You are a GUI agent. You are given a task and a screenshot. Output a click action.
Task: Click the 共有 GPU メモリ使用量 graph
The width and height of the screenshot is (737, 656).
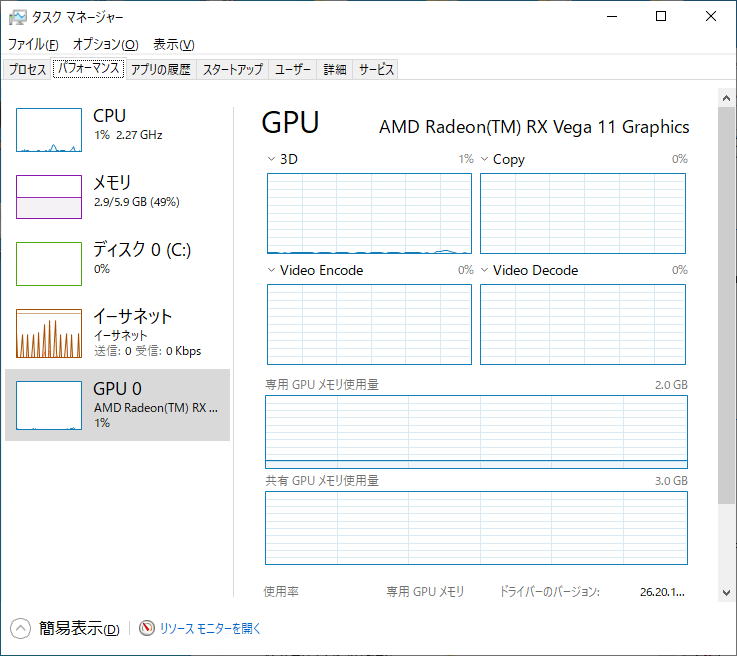(476, 528)
